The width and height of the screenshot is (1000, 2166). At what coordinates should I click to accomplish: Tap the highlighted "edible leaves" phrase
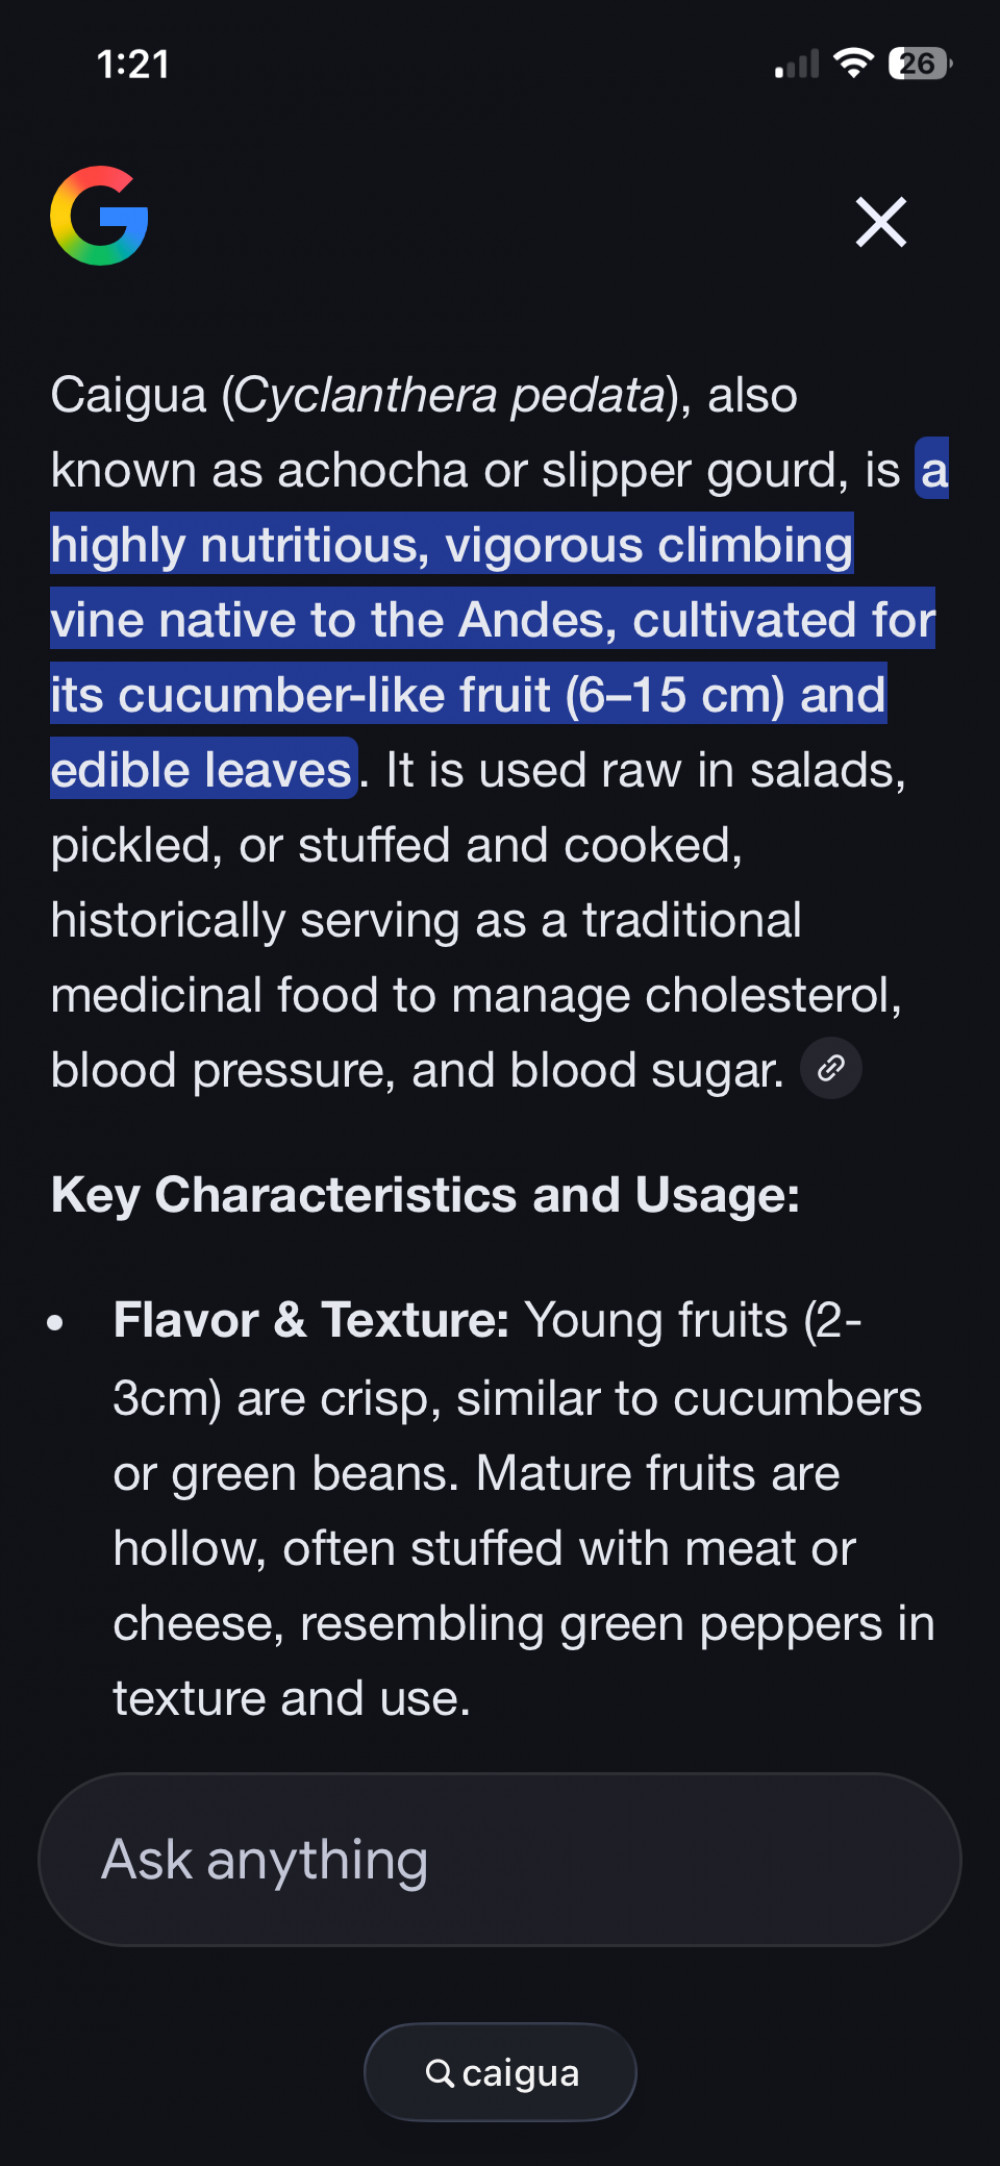coord(202,770)
